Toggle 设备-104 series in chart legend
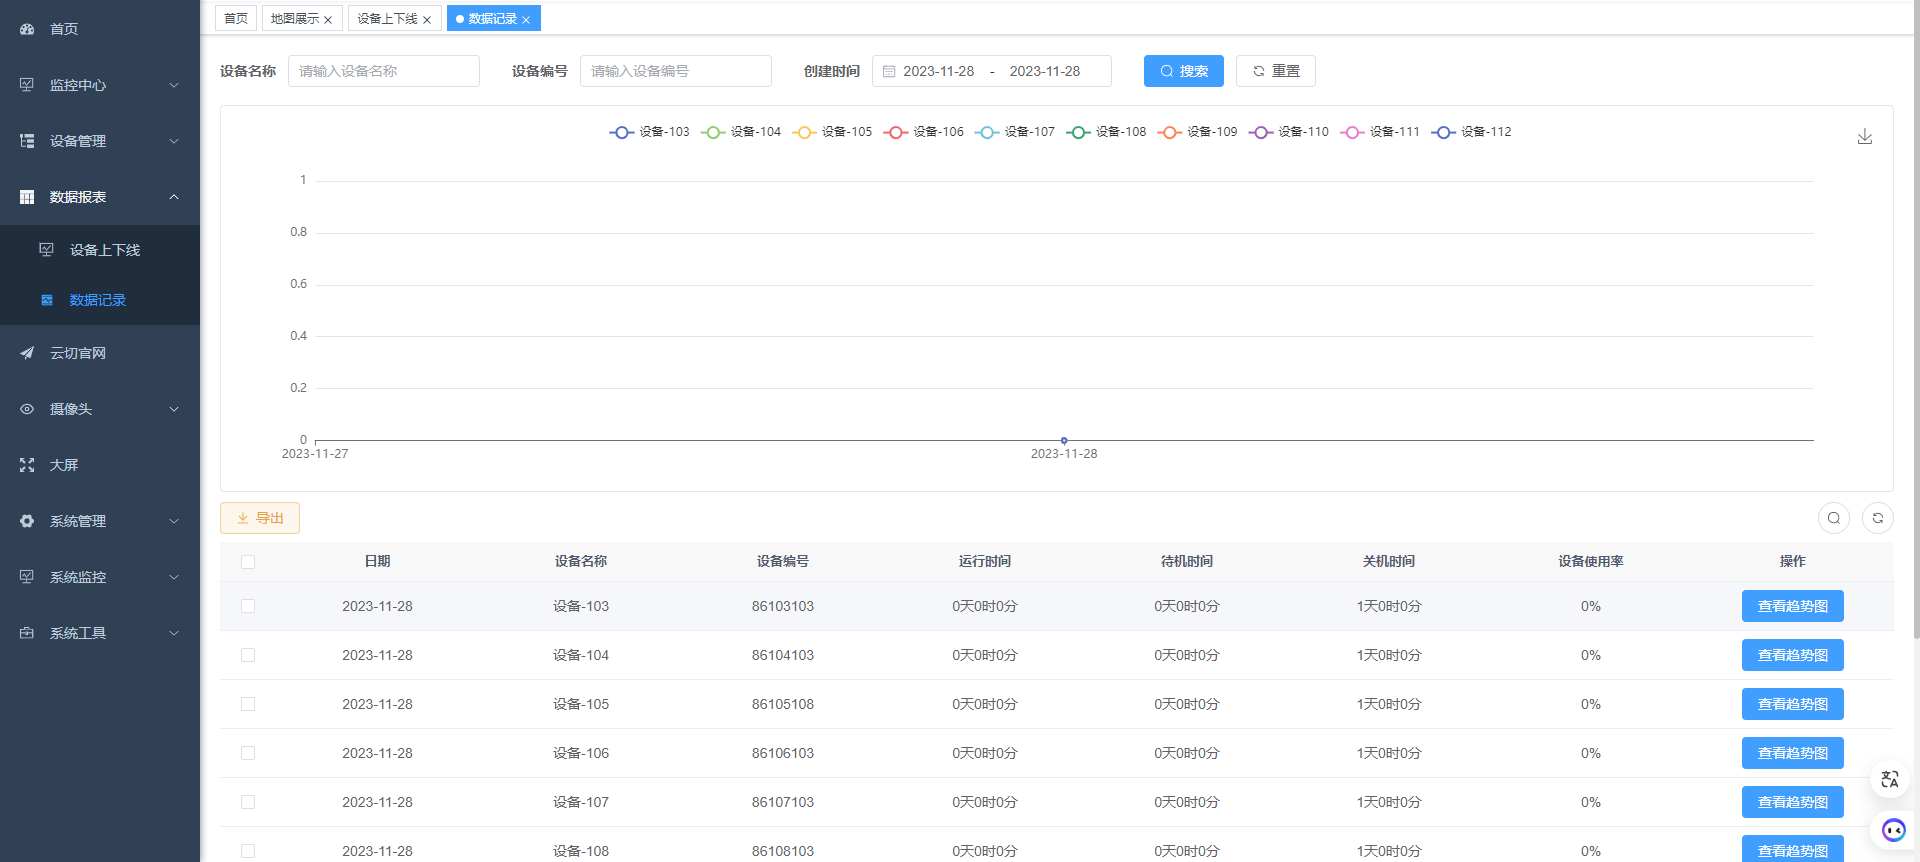This screenshot has width=1920, height=862. pos(741,132)
